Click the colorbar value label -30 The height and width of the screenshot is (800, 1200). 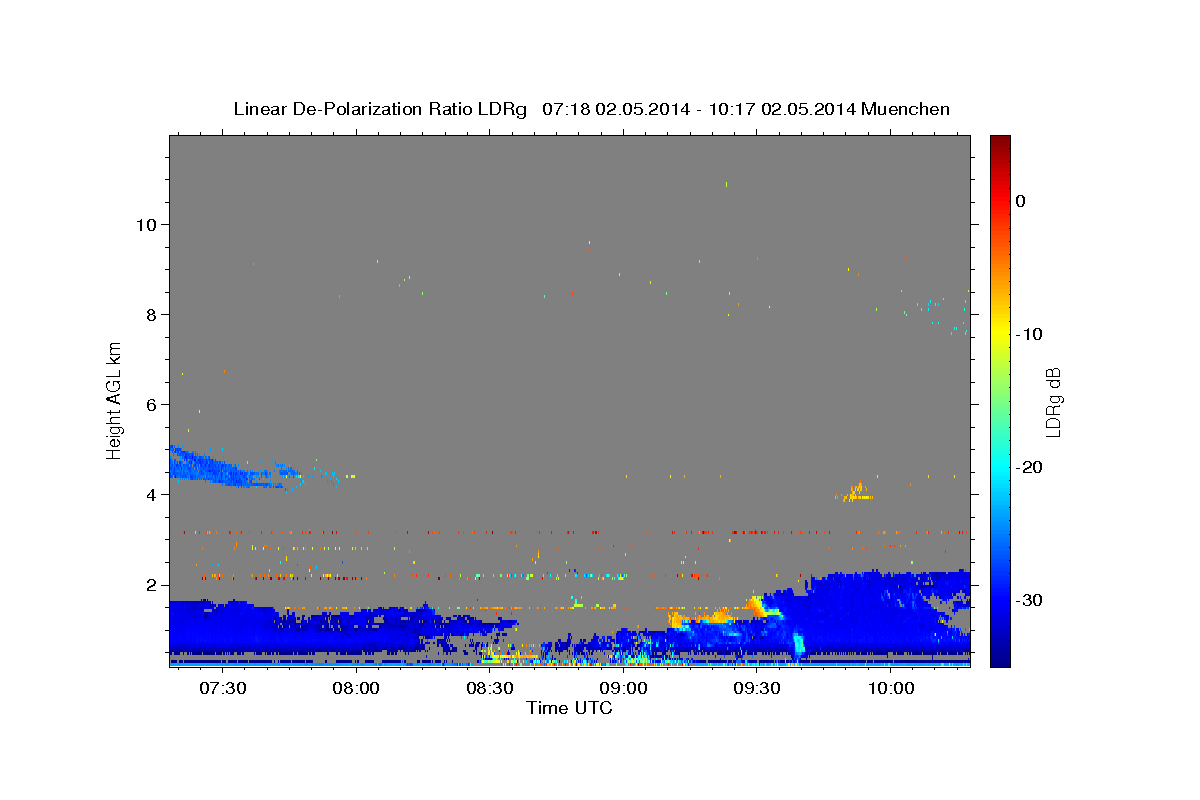pos(1029,600)
